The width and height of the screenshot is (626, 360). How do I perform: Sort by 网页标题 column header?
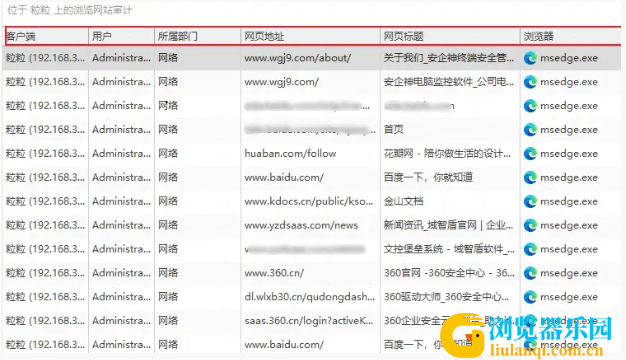[x=450, y=36]
